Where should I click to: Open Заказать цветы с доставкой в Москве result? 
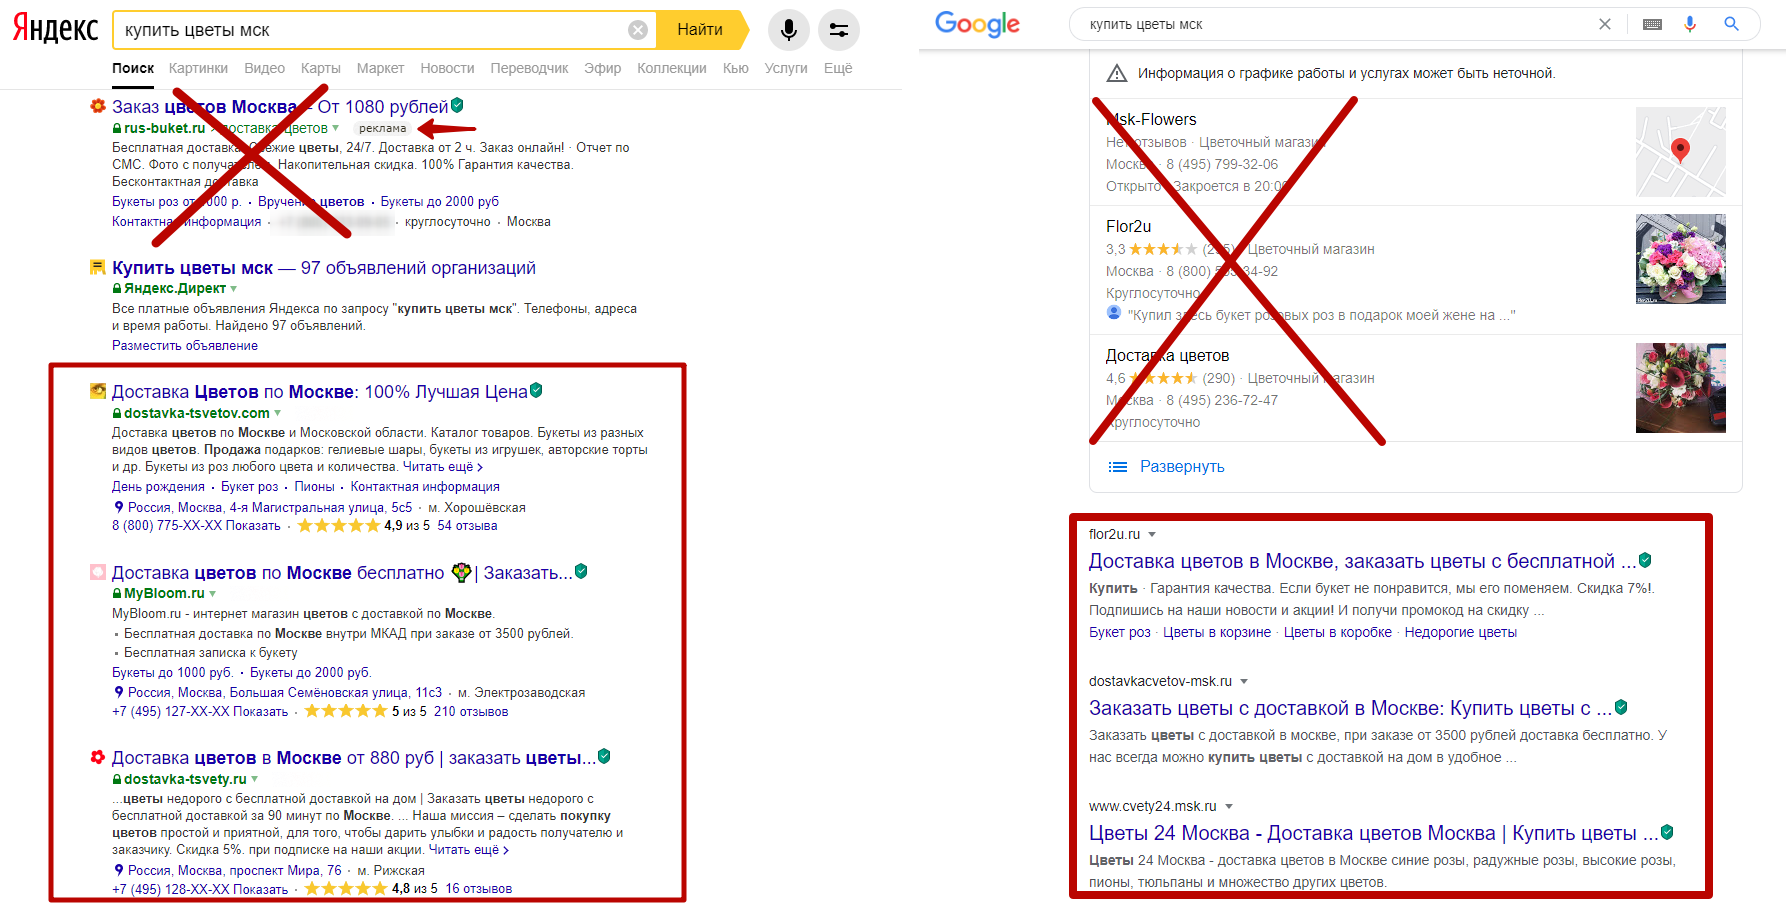(1350, 708)
